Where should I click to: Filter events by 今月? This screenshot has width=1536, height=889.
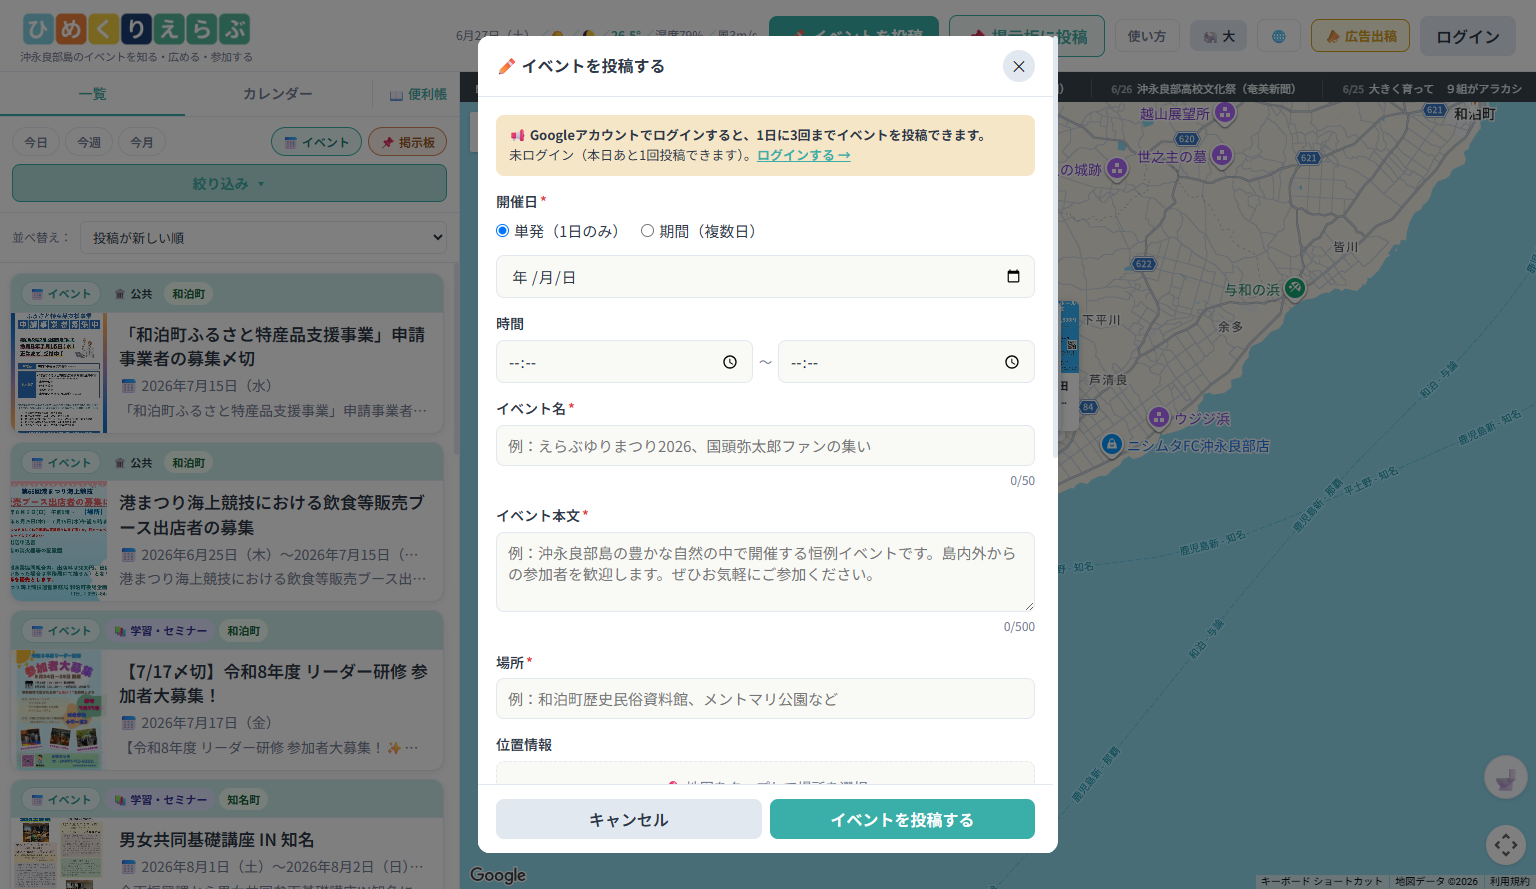coord(142,142)
